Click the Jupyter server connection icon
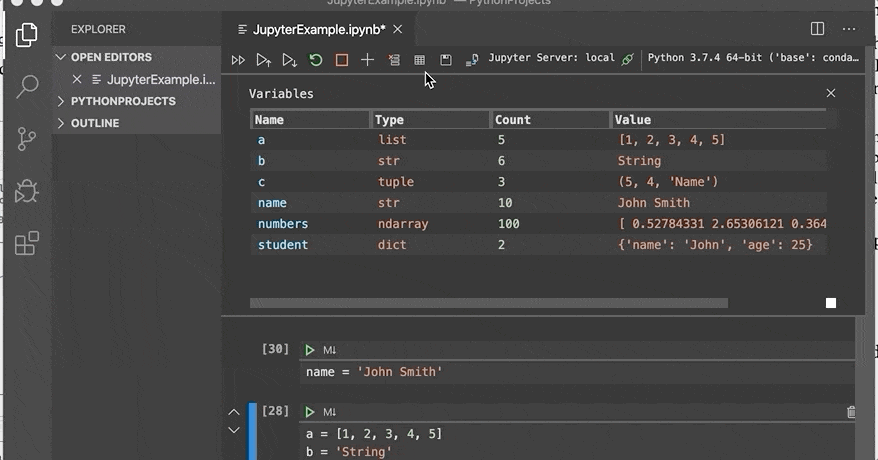 click(628, 58)
